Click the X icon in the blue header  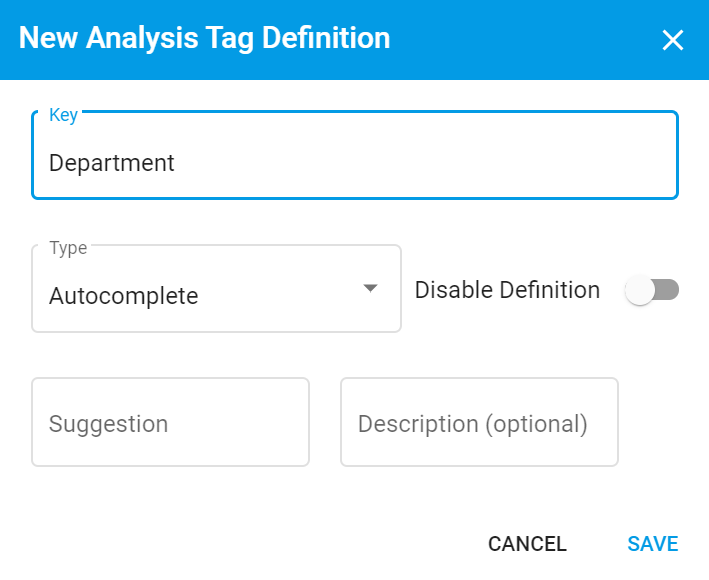tap(672, 40)
